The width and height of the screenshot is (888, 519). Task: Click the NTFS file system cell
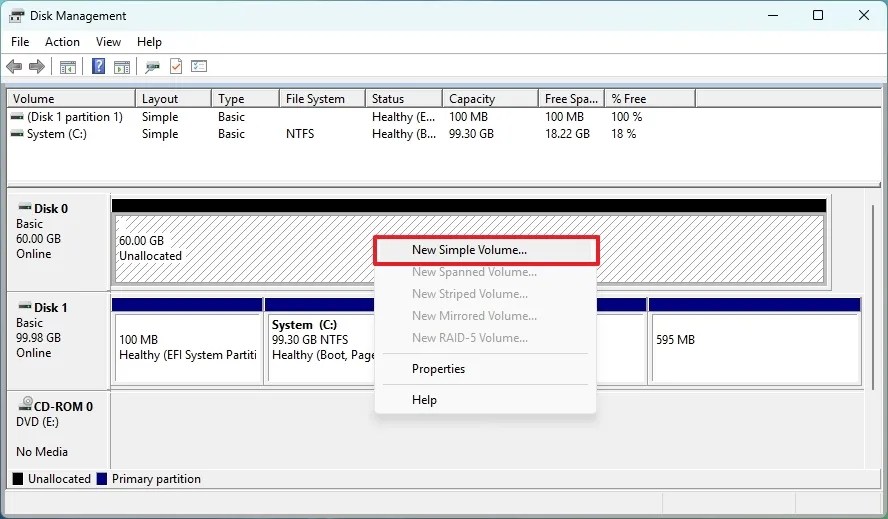300,134
